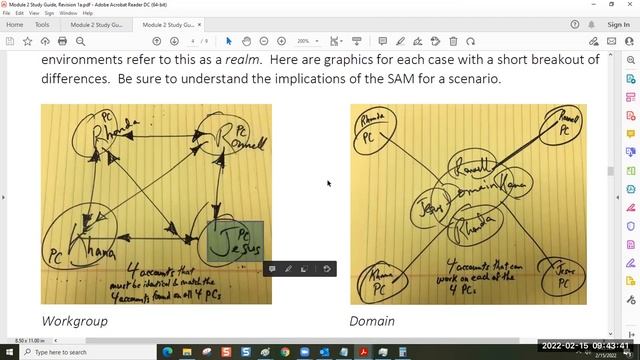The height and width of the screenshot is (360, 640).
Task: Activate the Hand pan tool
Action: coord(247,41)
